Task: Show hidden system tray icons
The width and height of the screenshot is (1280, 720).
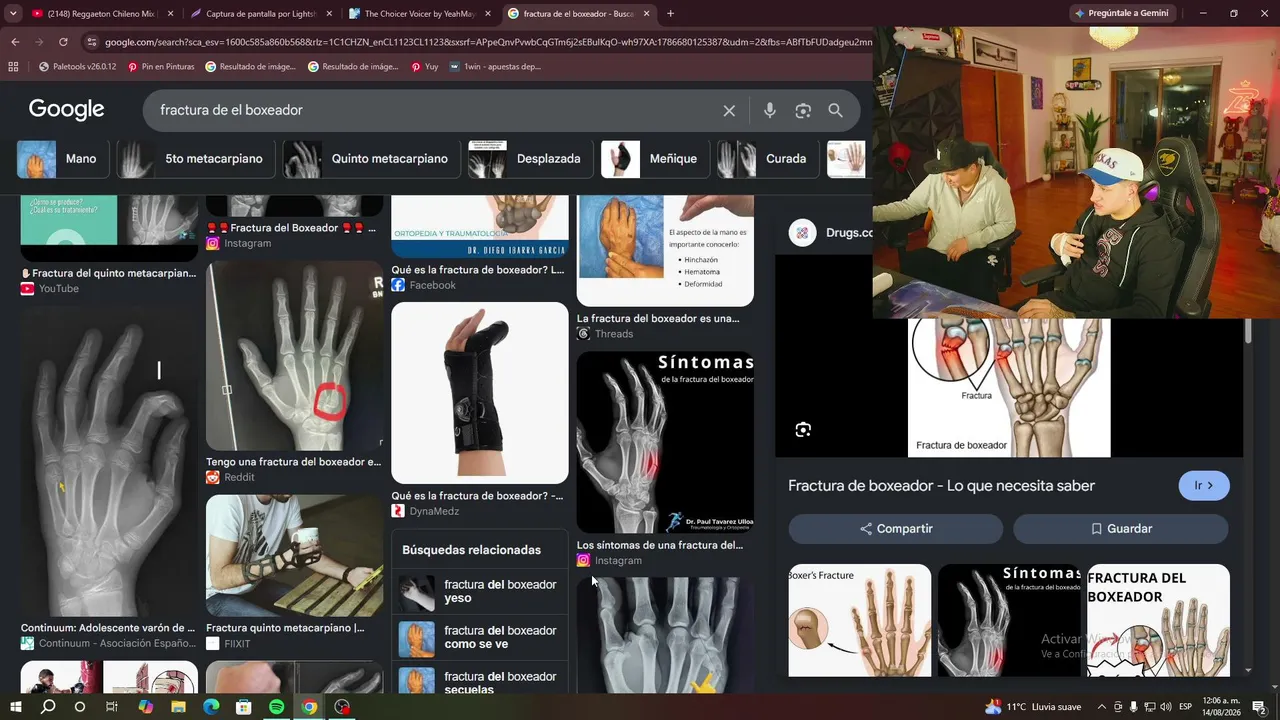Action: point(1102,707)
